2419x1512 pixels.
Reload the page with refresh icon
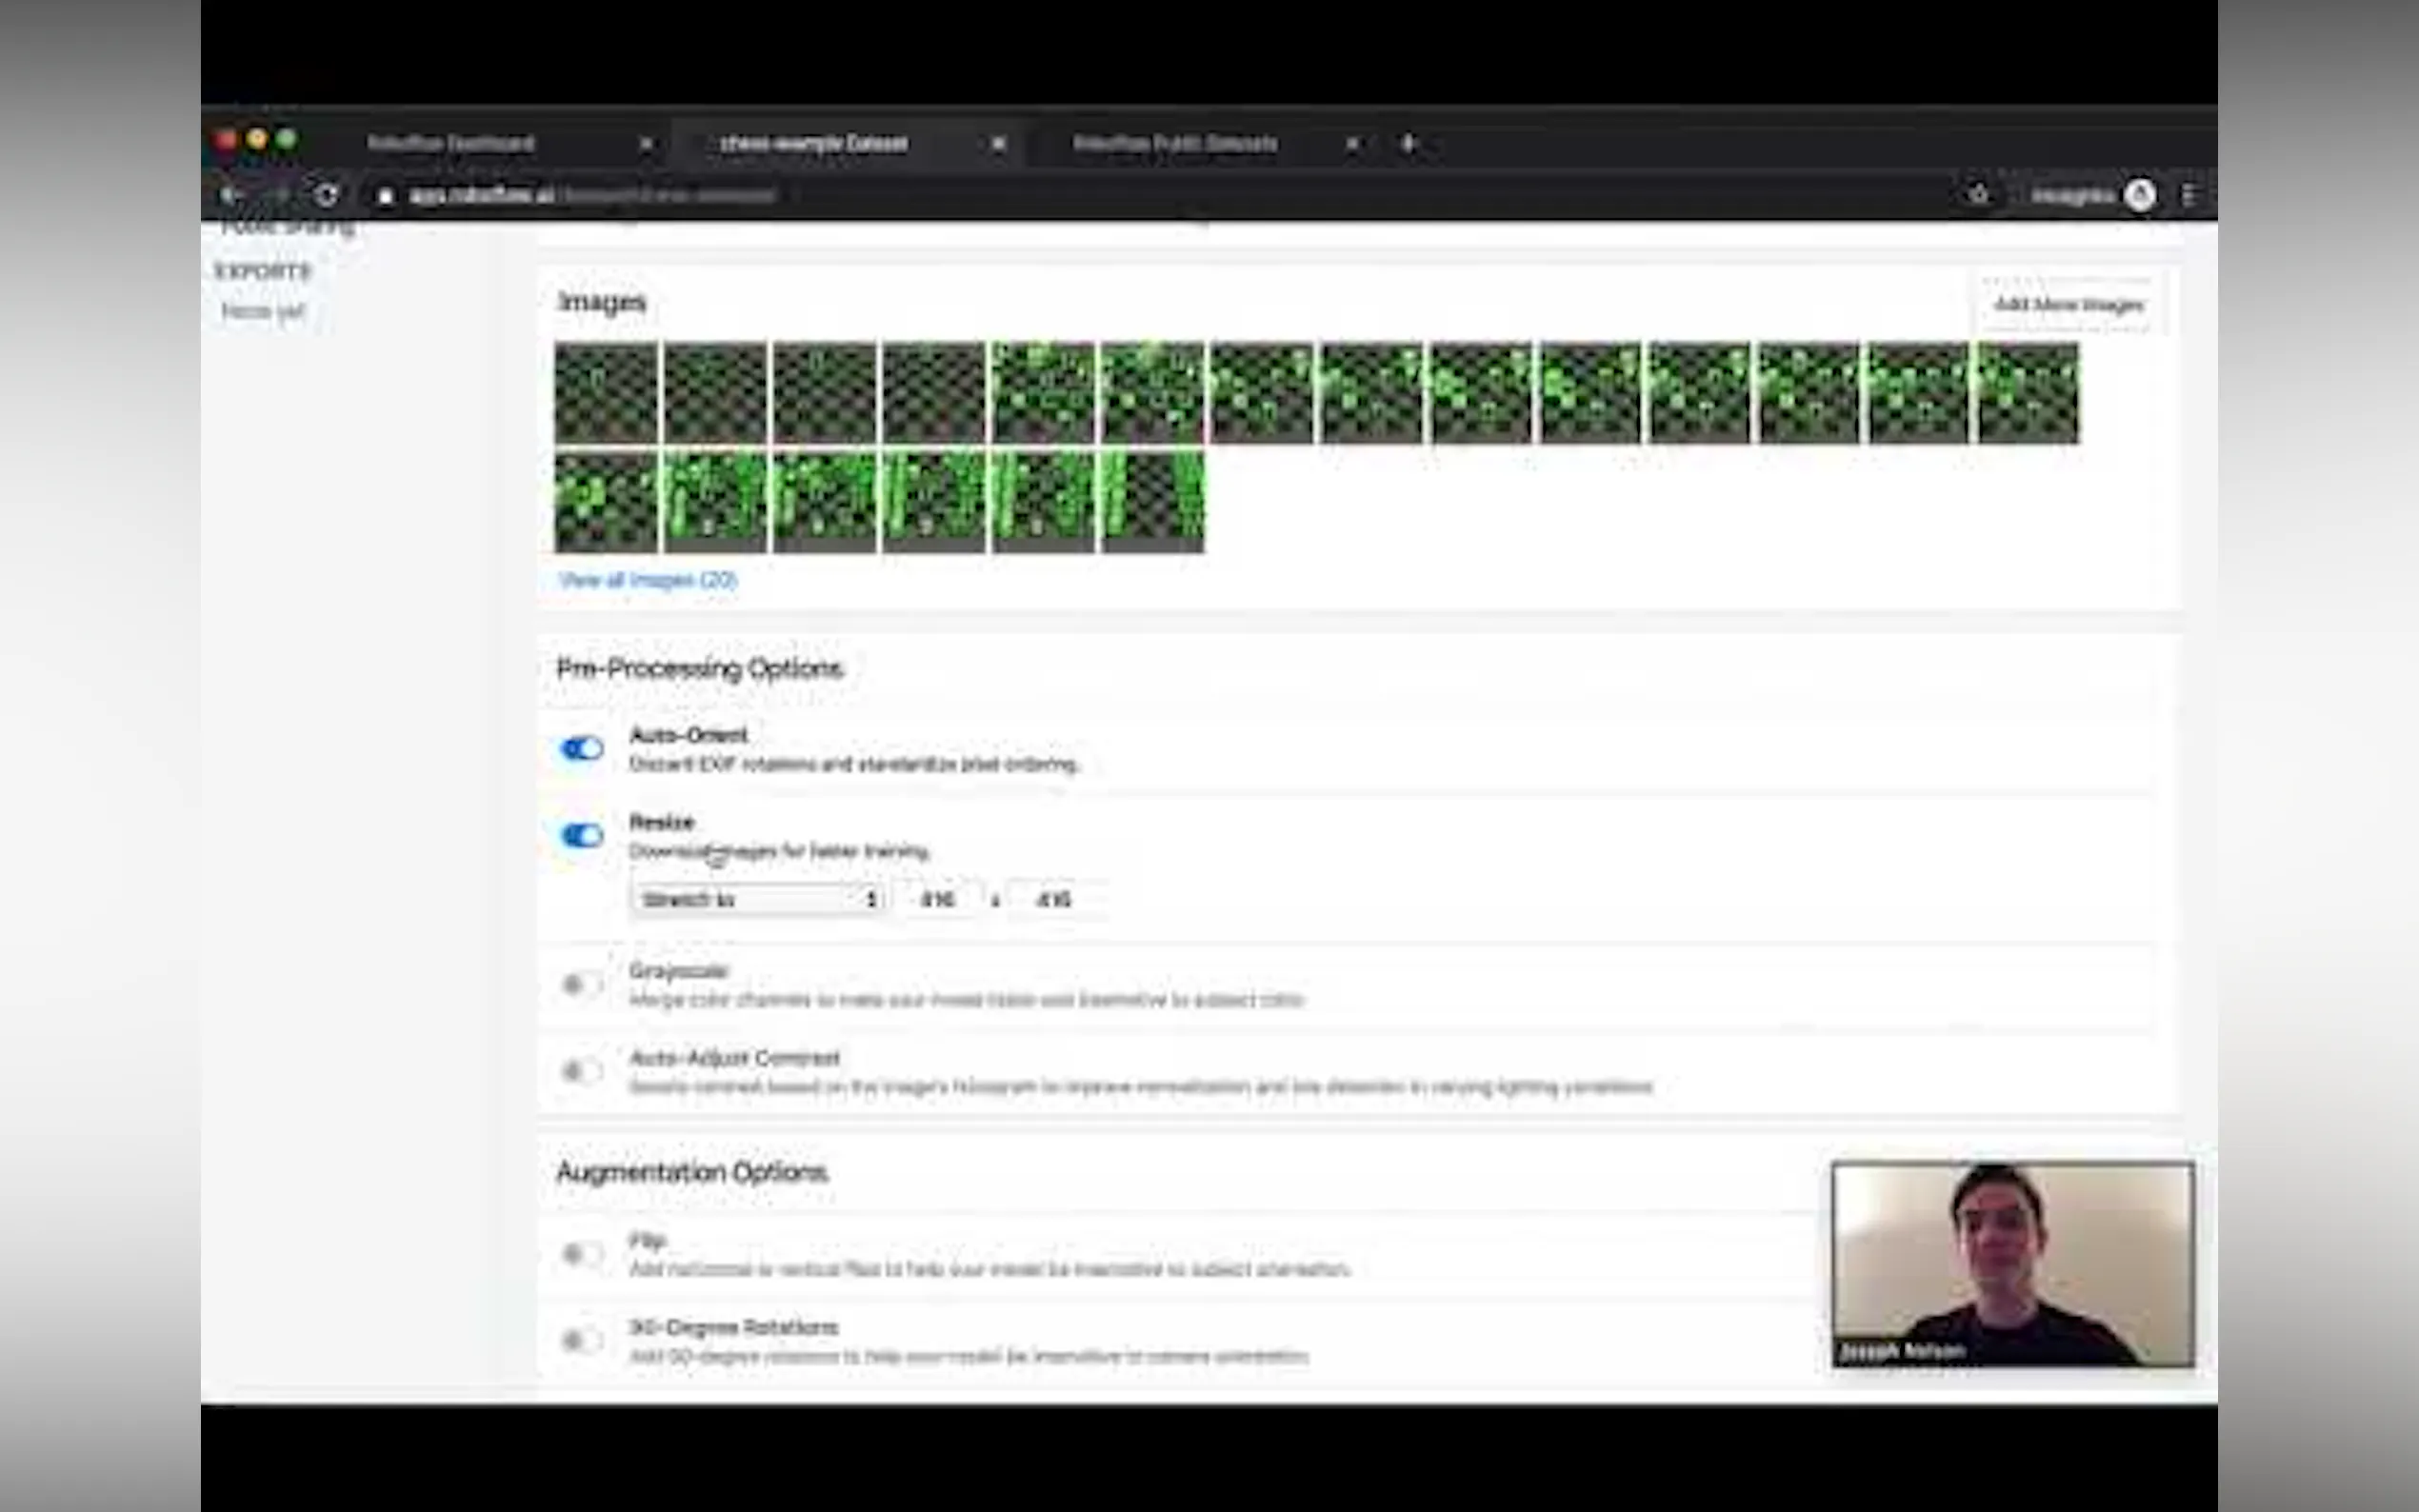pos(326,196)
